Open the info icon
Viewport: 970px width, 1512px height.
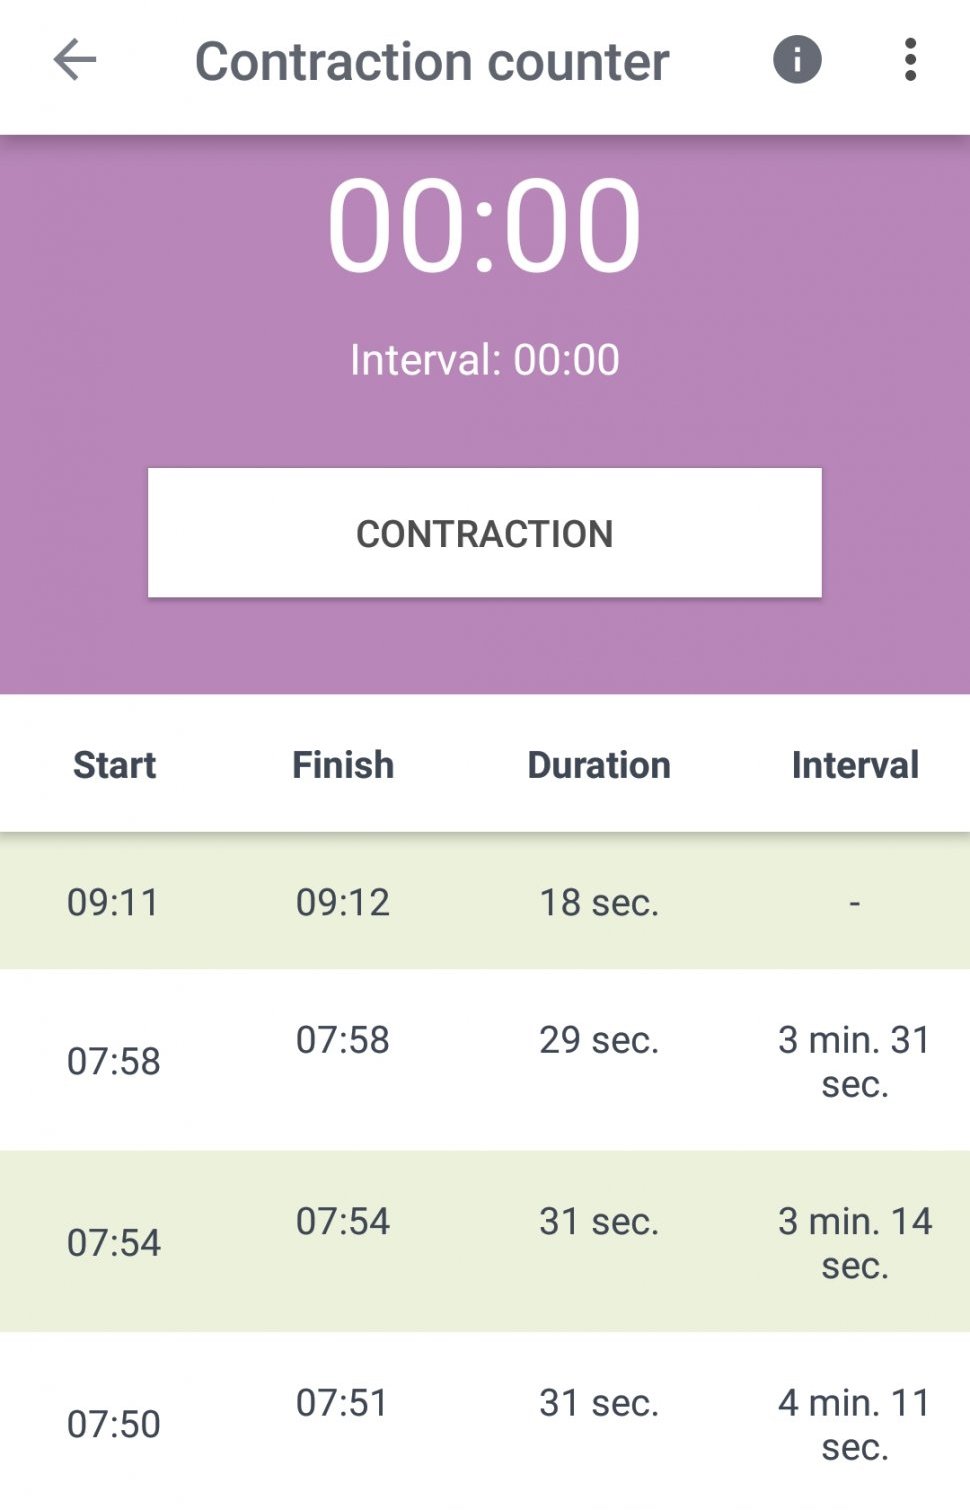(x=797, y=60)
